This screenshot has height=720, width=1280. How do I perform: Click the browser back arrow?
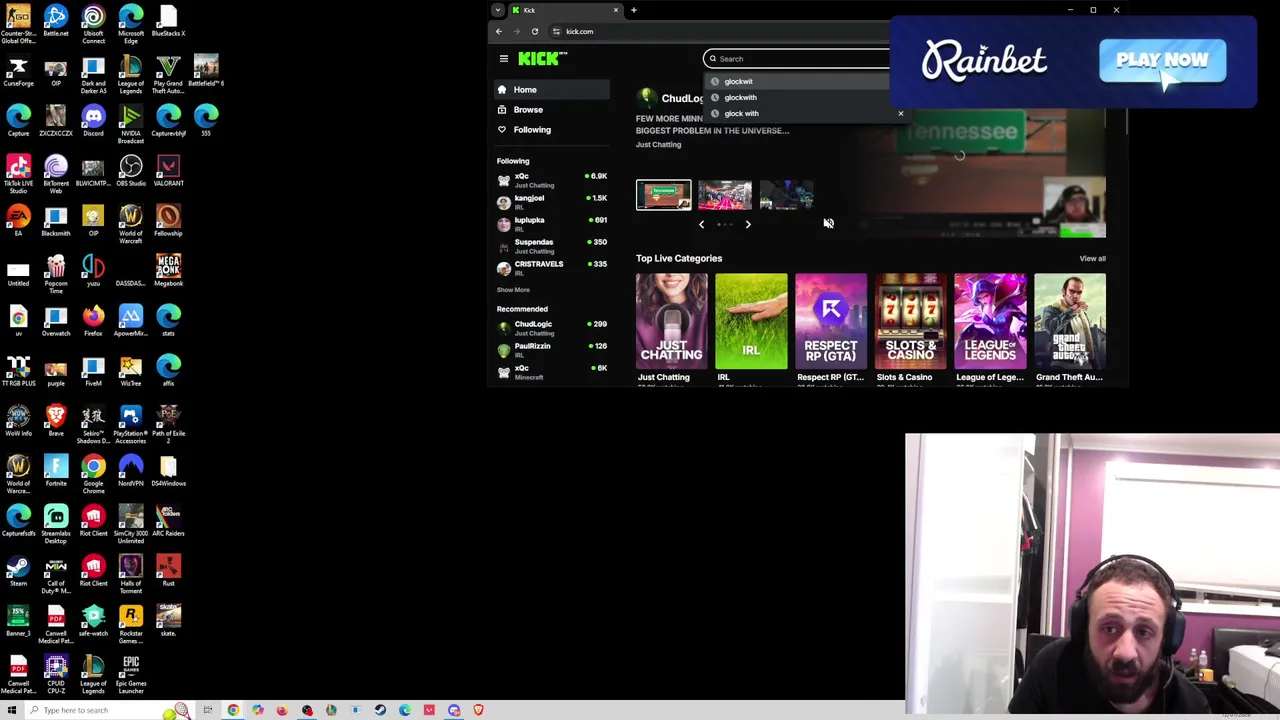coord(499,31)
